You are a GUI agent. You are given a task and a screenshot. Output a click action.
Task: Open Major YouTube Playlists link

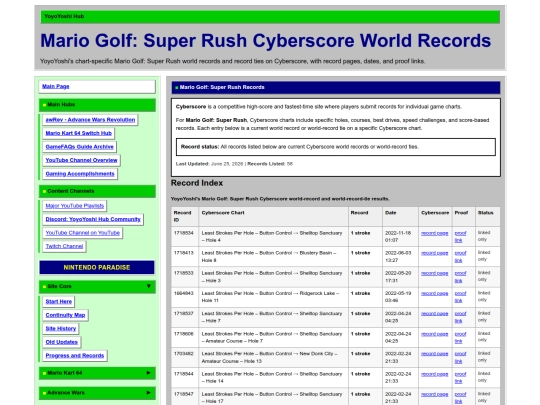tap(75, 206)
